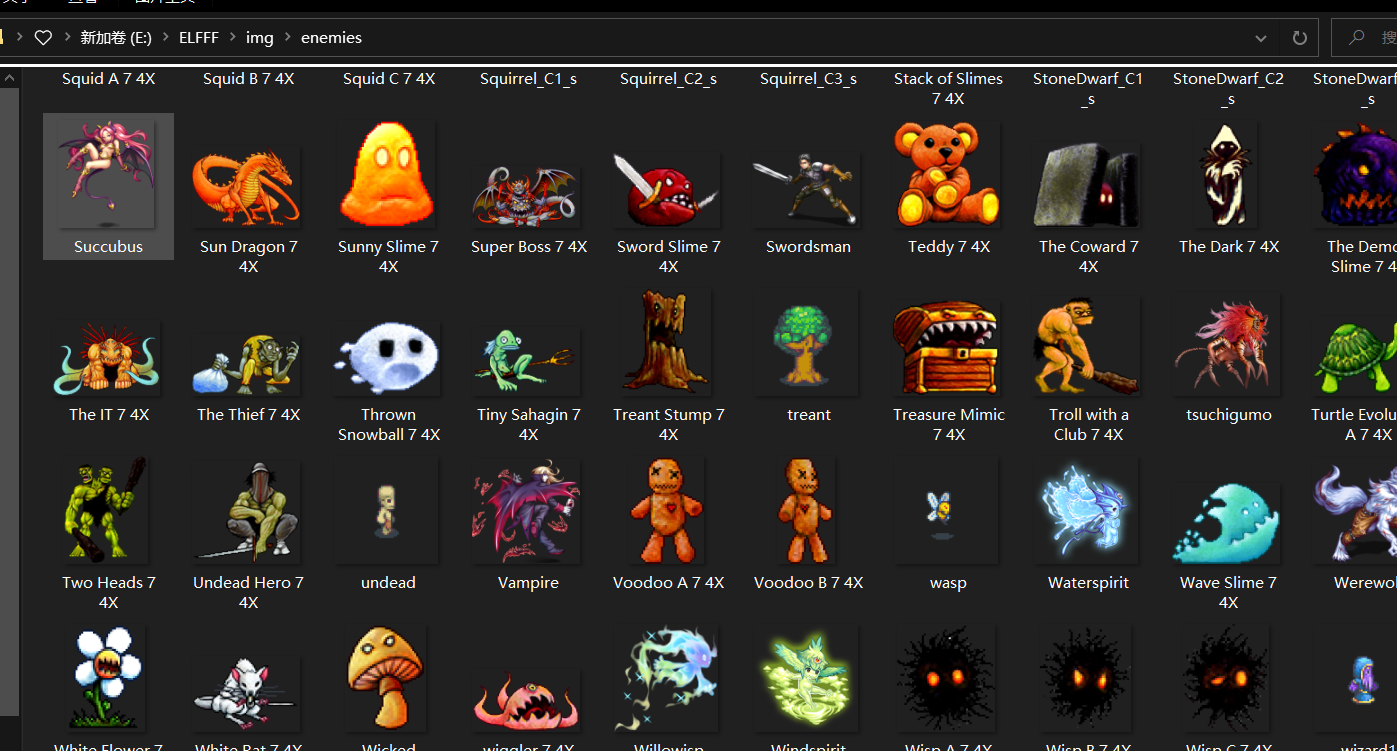1397x751 pixels.
Task: Click the Stack of Slimes 7 4X filename
Action: coord(948,88)
